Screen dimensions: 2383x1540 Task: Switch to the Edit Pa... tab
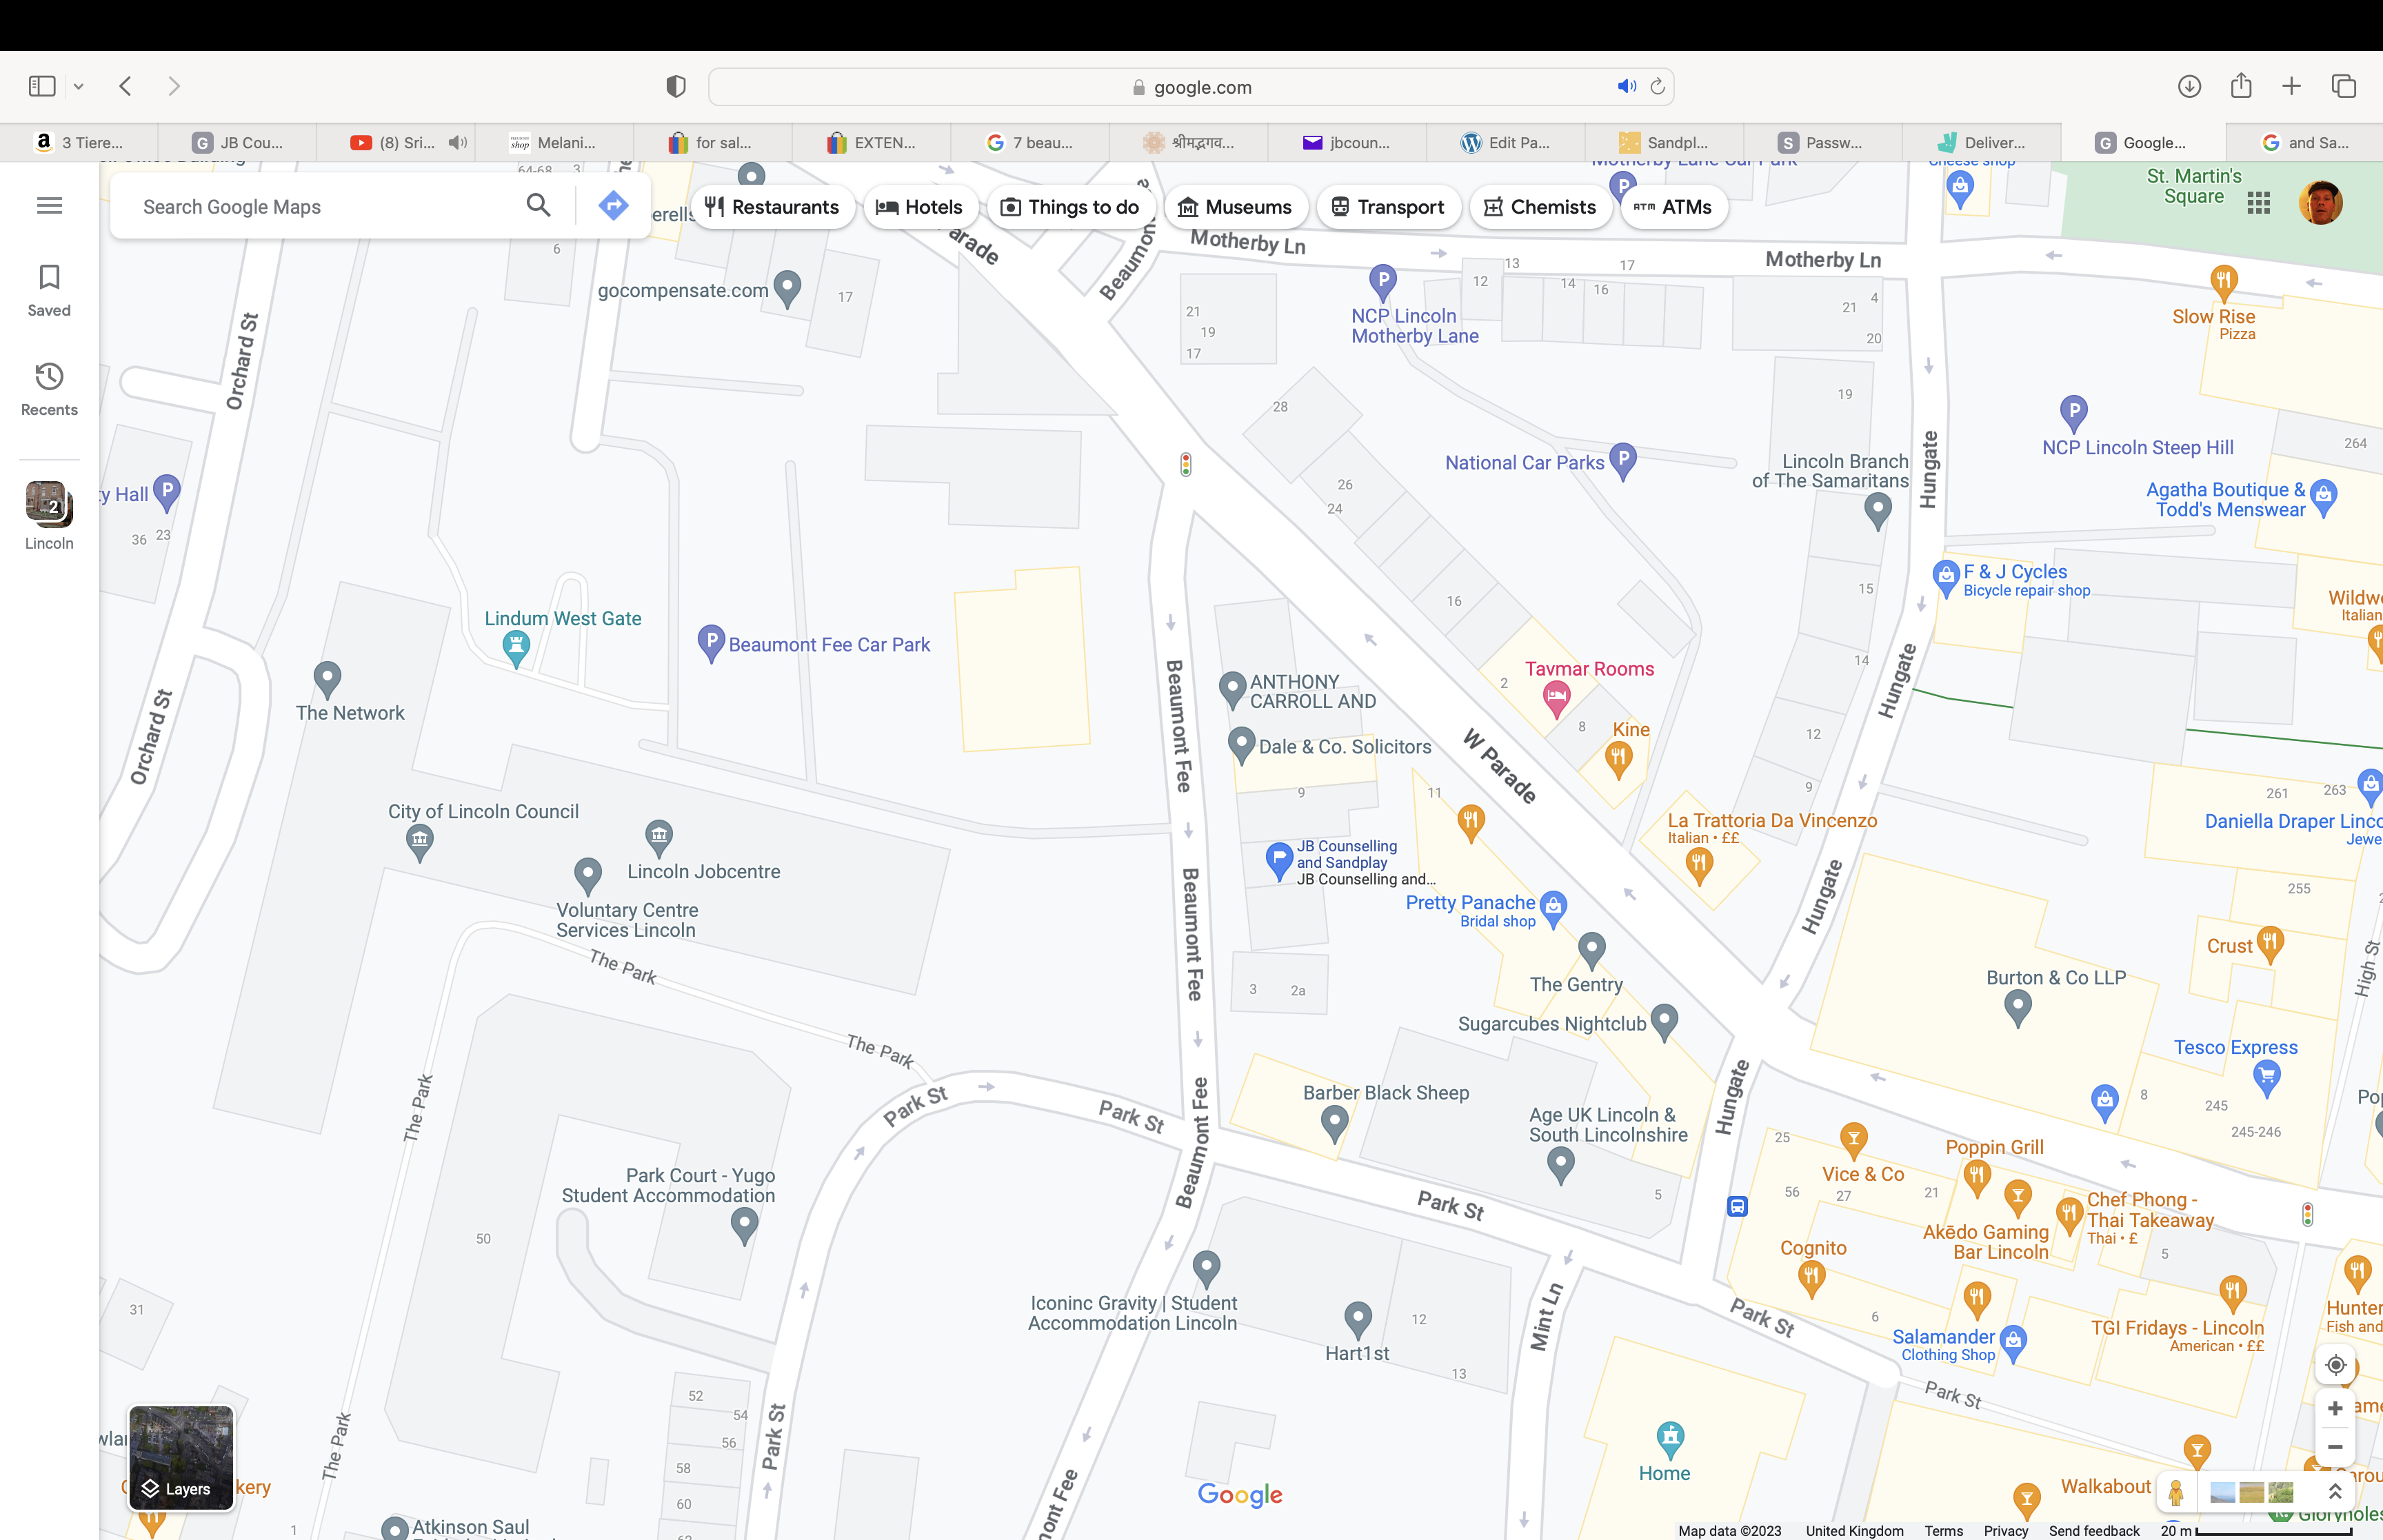[x=1506, y=142]
